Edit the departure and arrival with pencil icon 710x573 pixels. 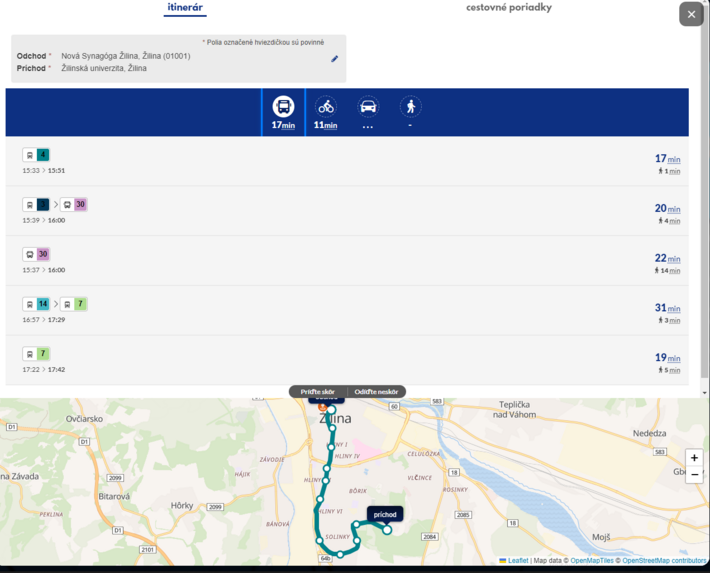[x=335, y=59]
